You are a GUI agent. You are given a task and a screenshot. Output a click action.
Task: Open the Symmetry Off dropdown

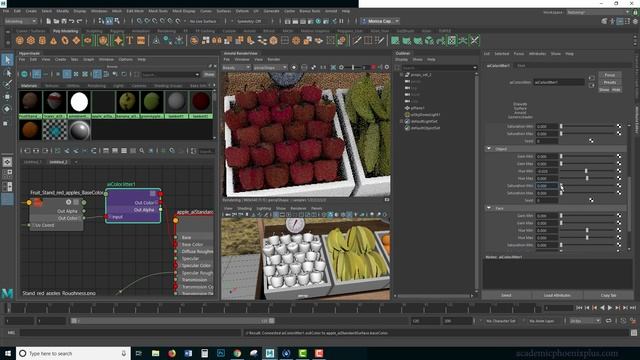(x=249, y=21)
